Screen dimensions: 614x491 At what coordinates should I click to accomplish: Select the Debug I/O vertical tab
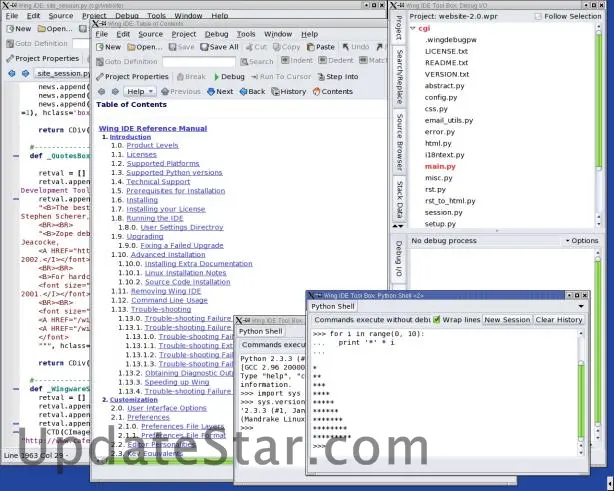[399, 258]
